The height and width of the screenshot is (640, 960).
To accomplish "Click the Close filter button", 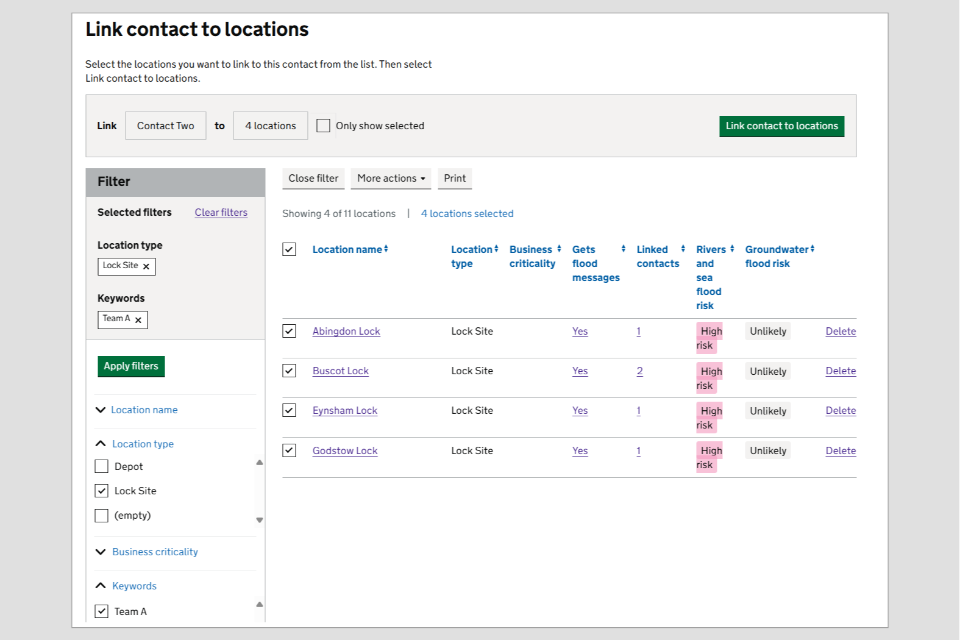I will (x=313, y=179).
